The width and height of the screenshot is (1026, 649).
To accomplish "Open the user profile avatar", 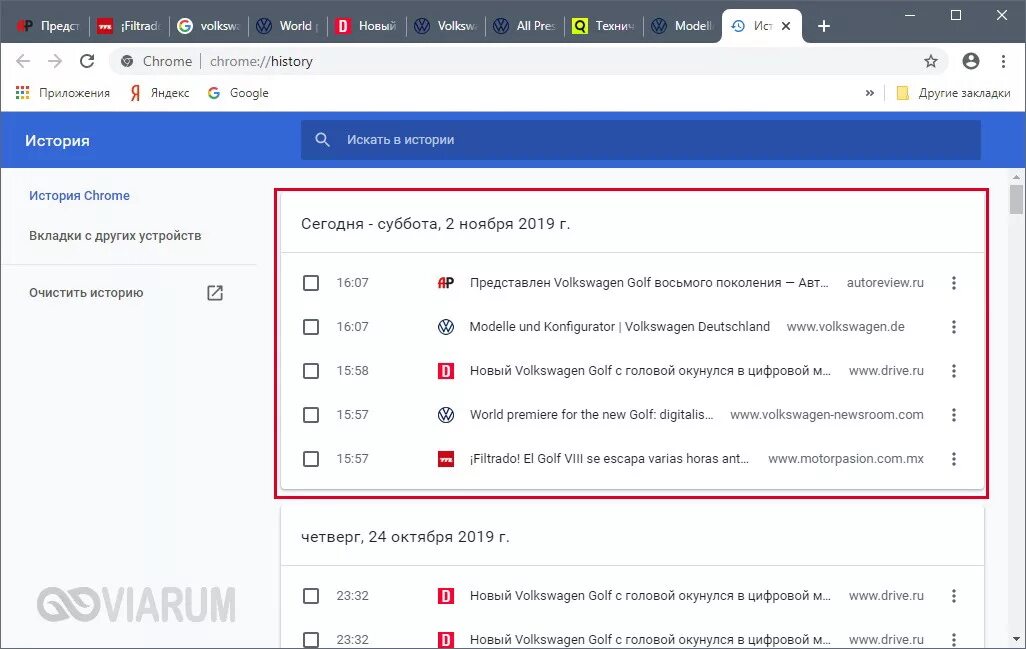I will [x=971, y=61].
